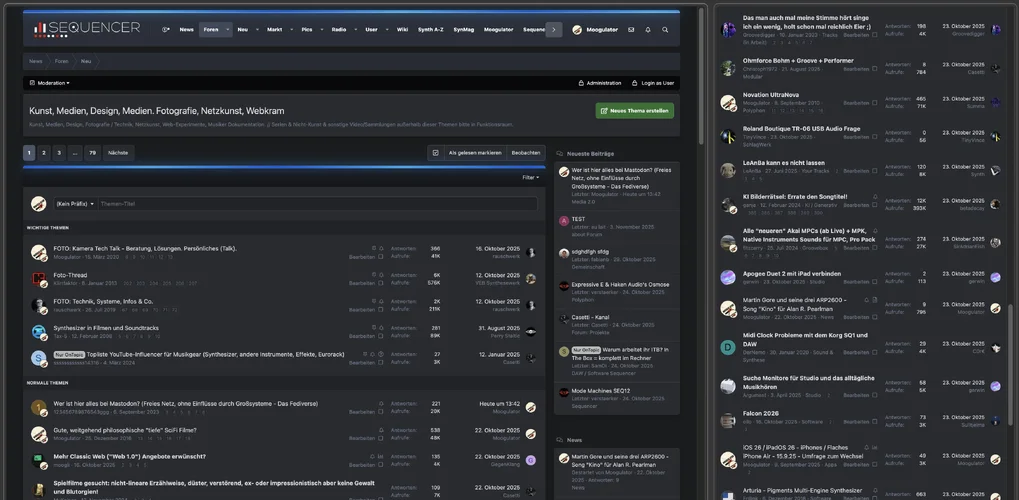Click Roland Boutique TR-06 author avatar, right window
Screen dimensions: 1019x500
click(728, 137)
